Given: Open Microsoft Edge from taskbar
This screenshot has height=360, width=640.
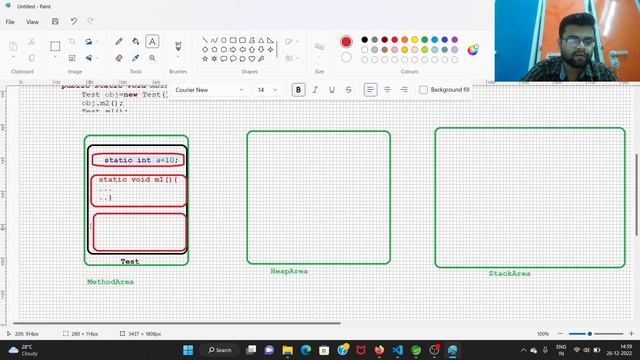Looking at the screenshot, I should coord(306,350).
